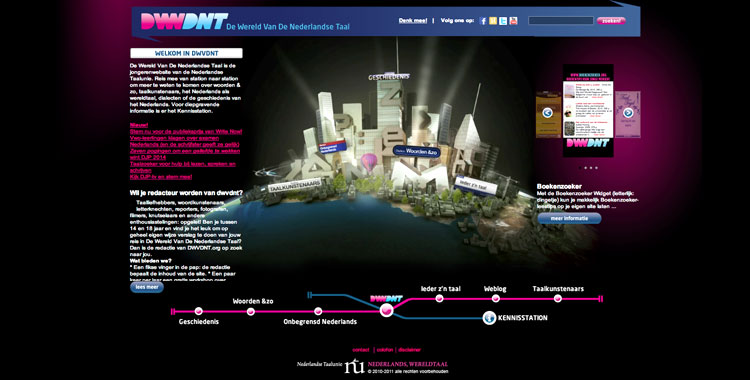Image resolution: width=750 pixels, height=380 pixels.
Task: Click the Twitter bird icon
Action: [503, 21]
